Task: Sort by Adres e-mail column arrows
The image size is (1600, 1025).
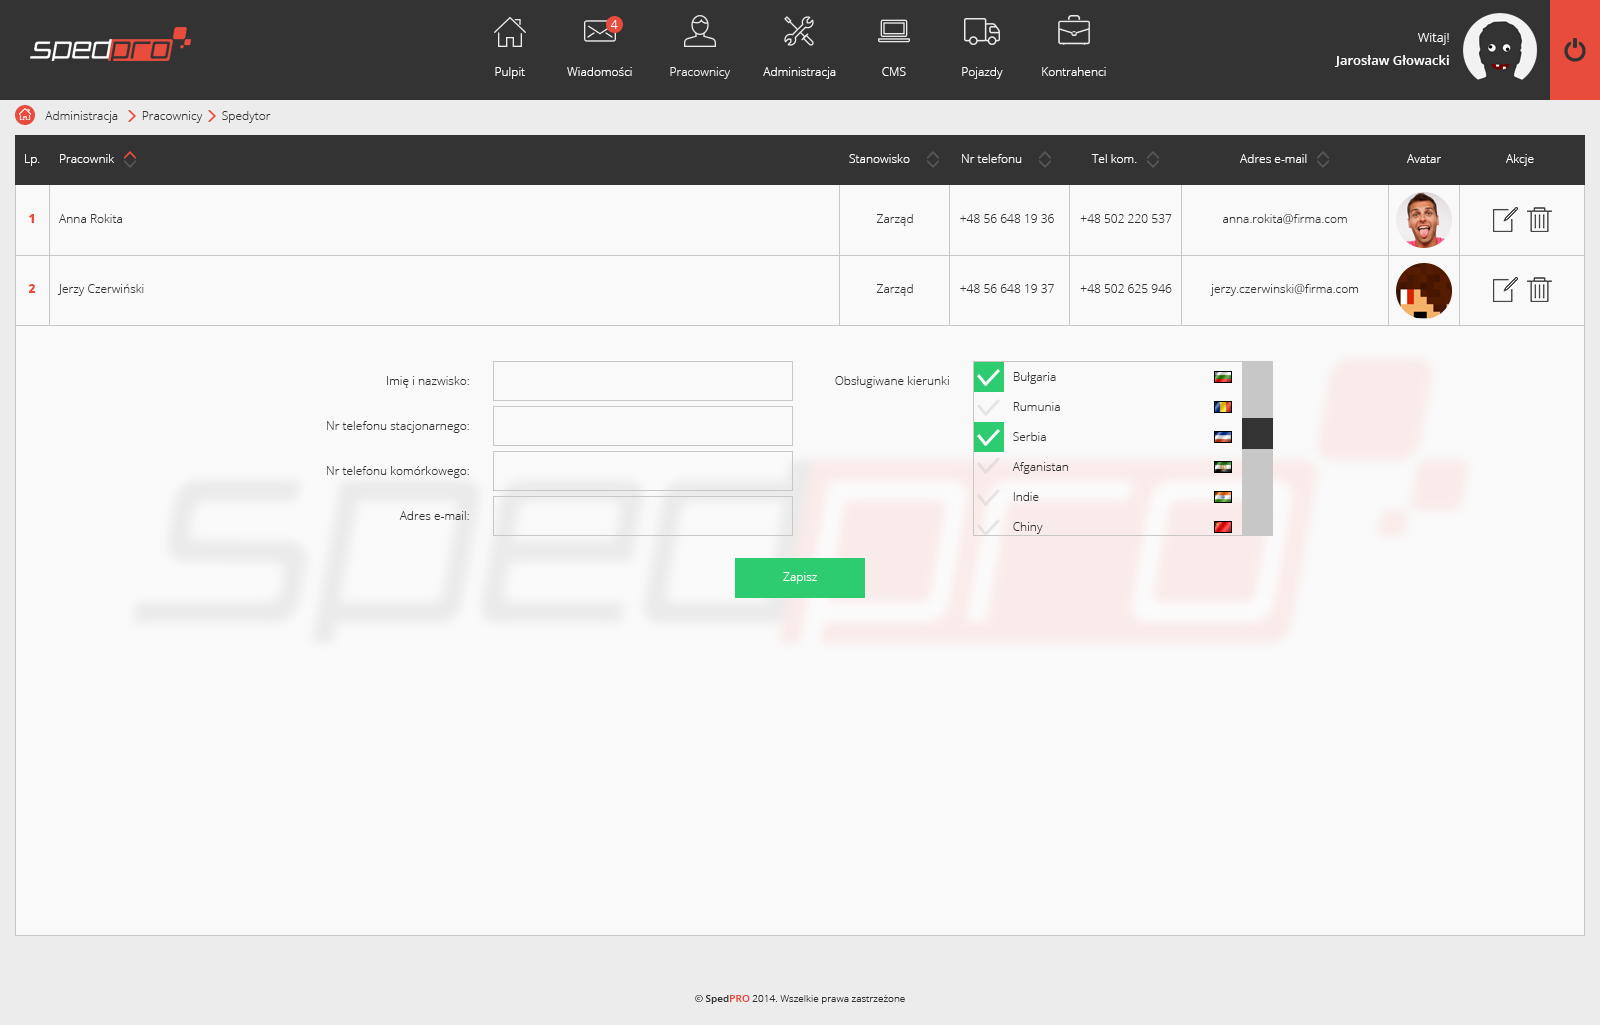Action: [x=1323, y=159]
